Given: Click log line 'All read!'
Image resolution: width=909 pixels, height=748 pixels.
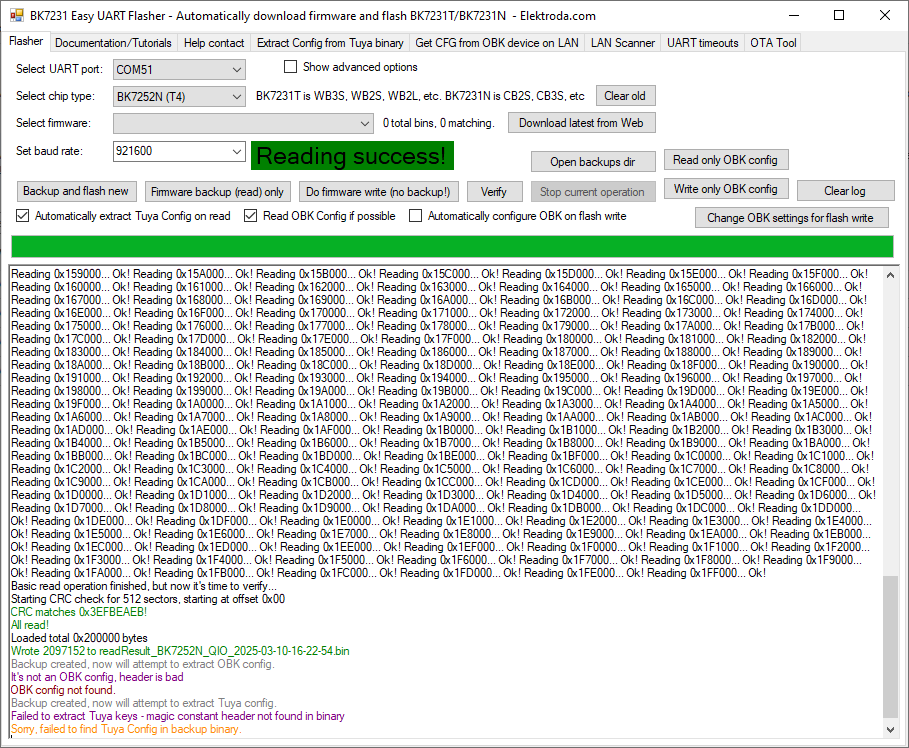Looking at the screenshot, I should click(x=30, y=625).
